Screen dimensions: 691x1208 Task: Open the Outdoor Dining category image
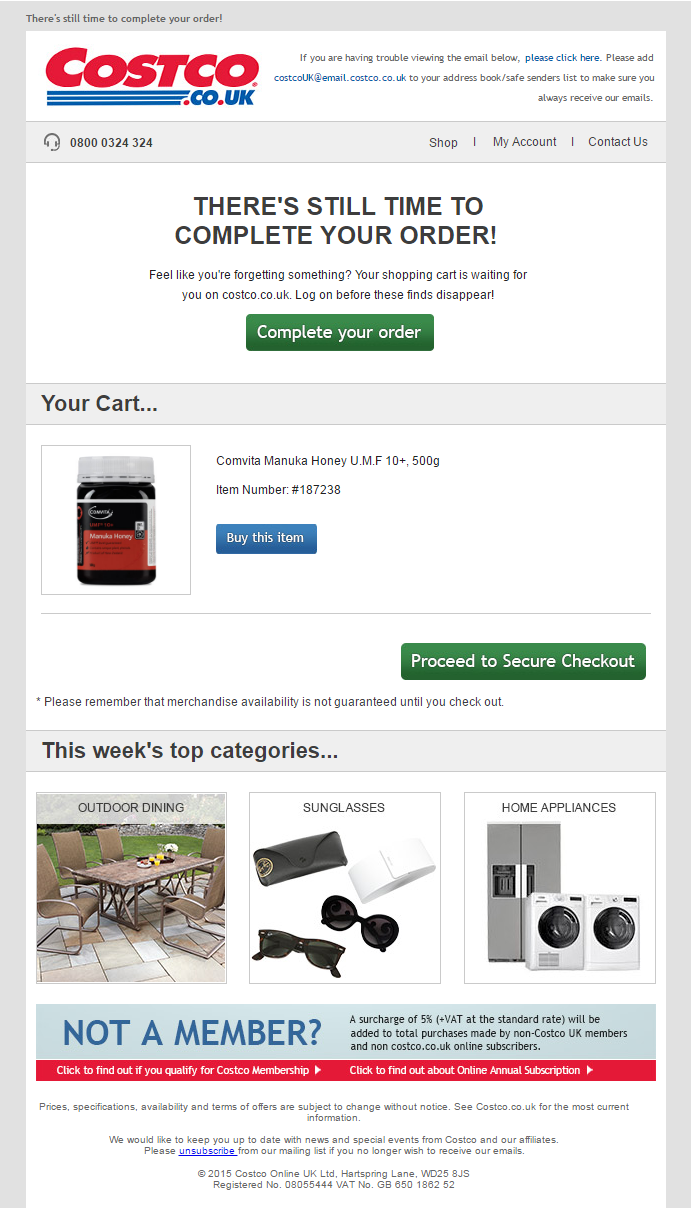(131, 888)
